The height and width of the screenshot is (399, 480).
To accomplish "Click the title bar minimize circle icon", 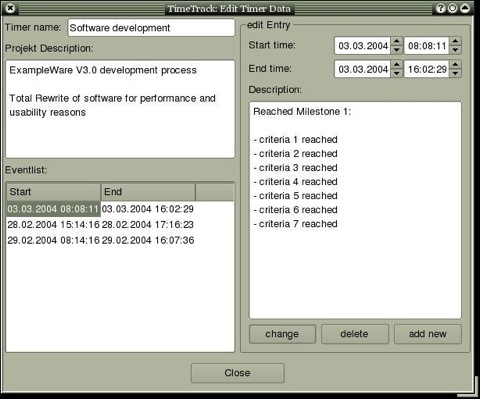I will point(453,8).
